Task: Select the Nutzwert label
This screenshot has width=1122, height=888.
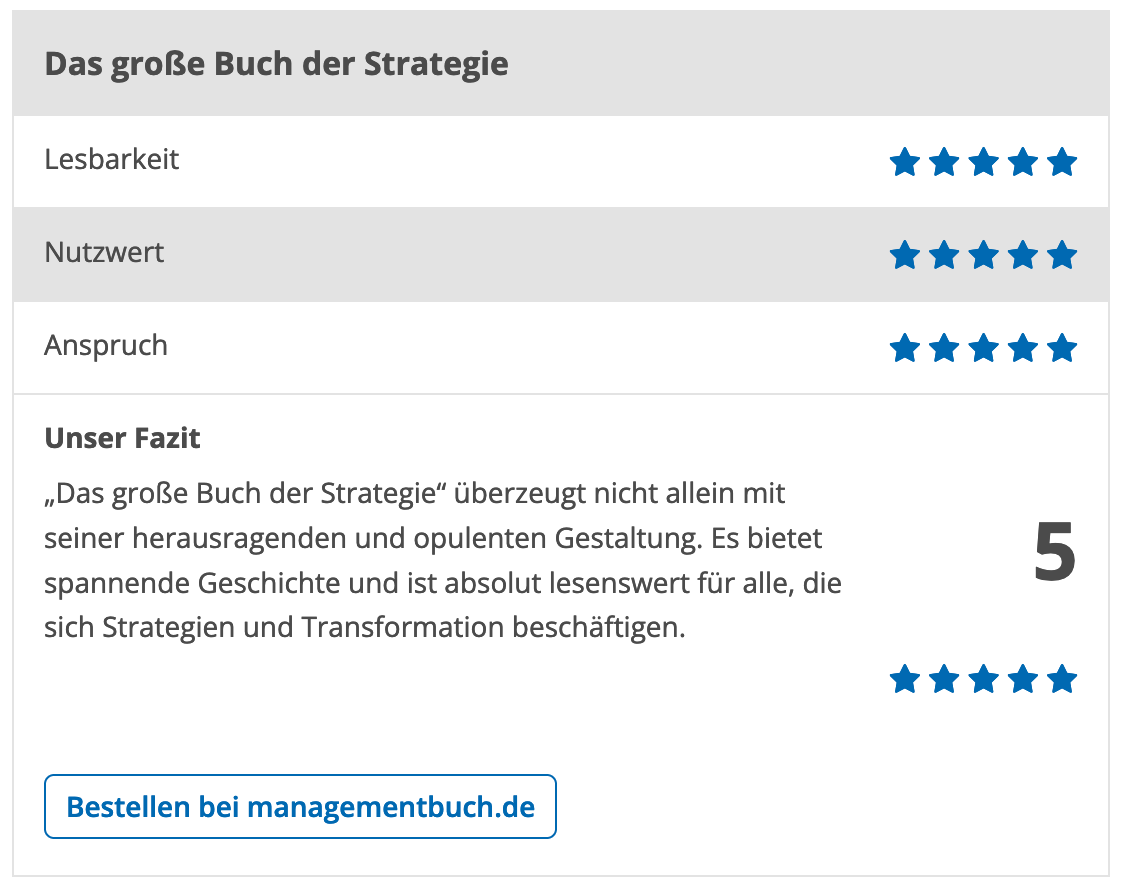Action: coord(104,253)
